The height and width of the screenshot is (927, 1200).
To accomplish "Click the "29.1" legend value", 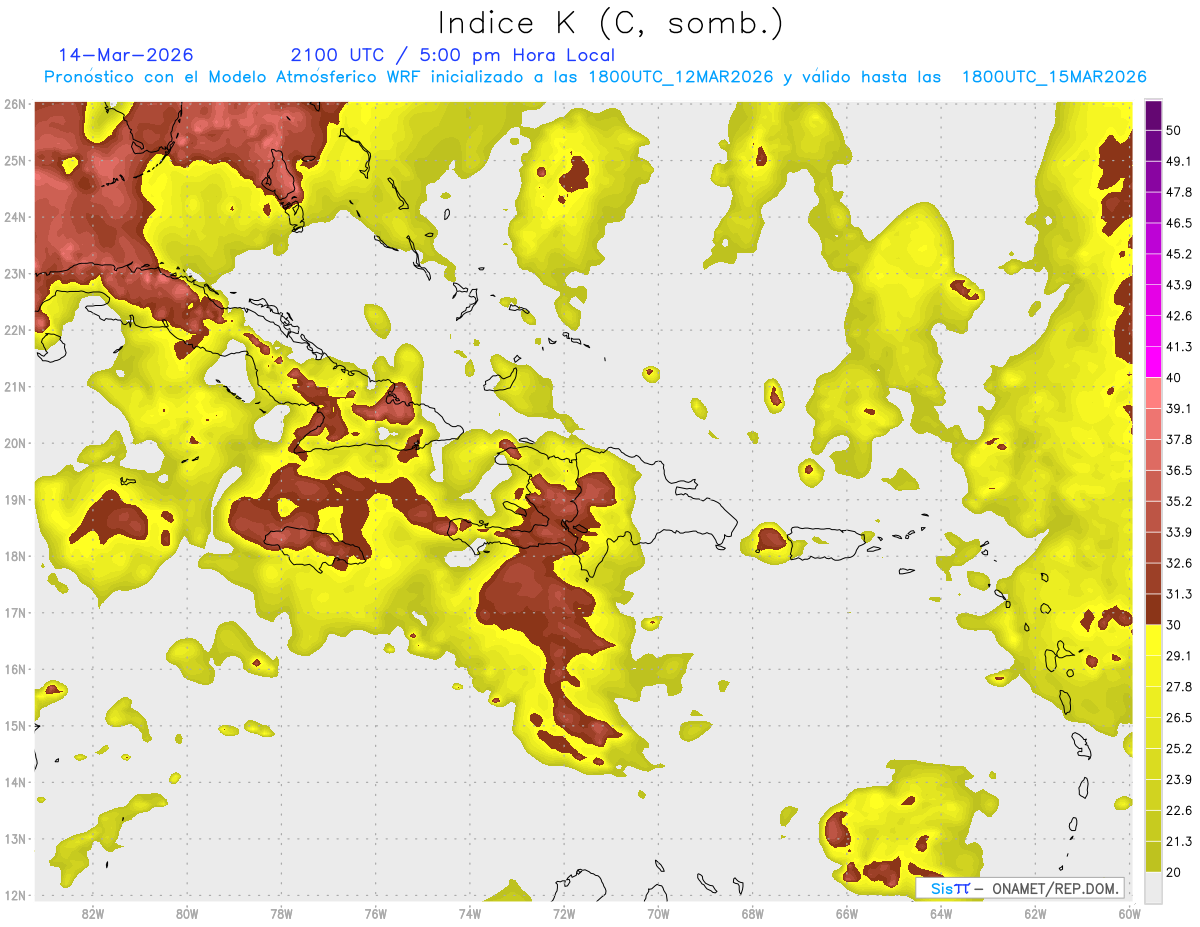I will click(1179, 656).
